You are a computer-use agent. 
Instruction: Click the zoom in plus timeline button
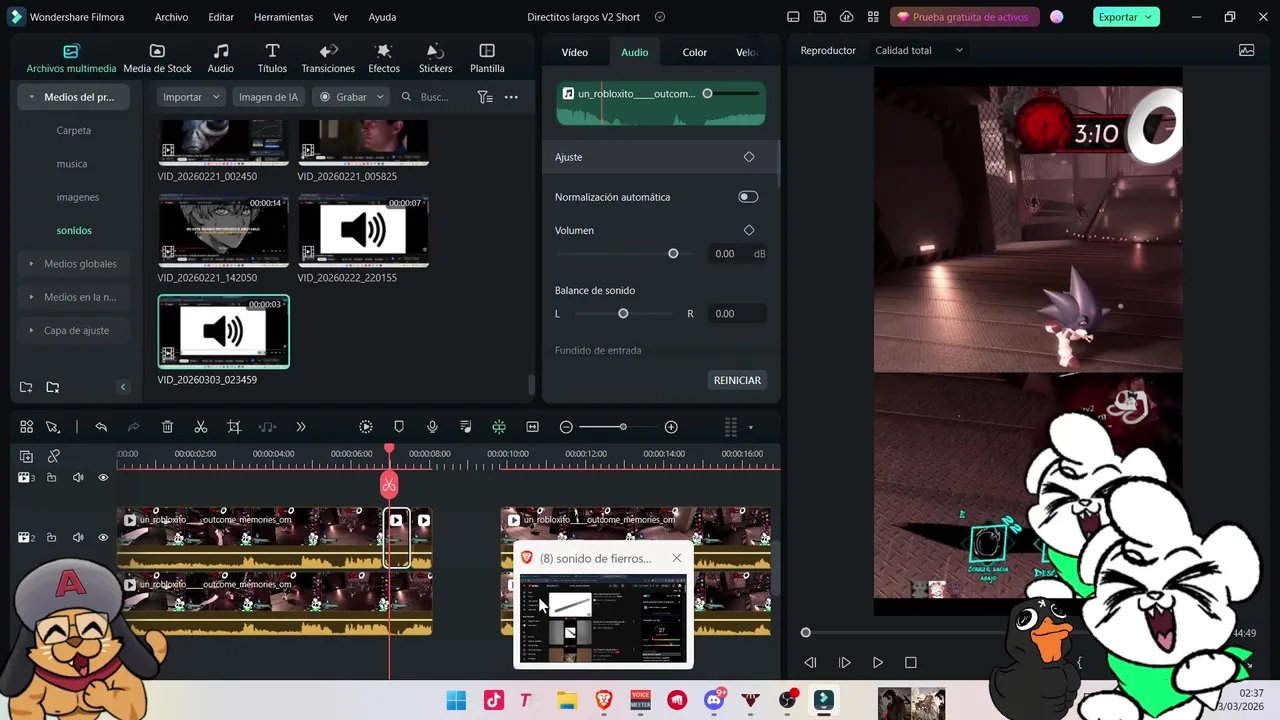[671, 427]
